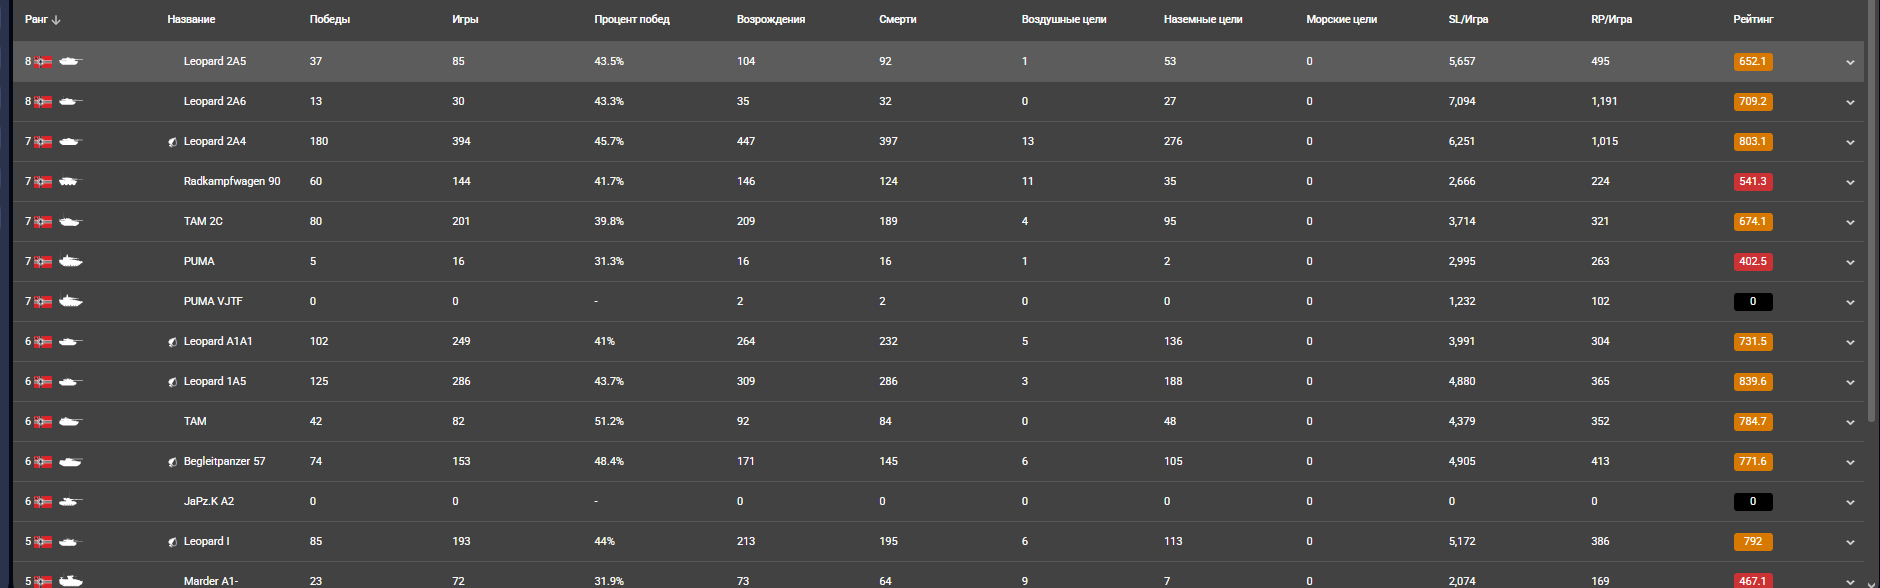Click the Leopard 2A5 tank silhouette icon

point(69,61)
